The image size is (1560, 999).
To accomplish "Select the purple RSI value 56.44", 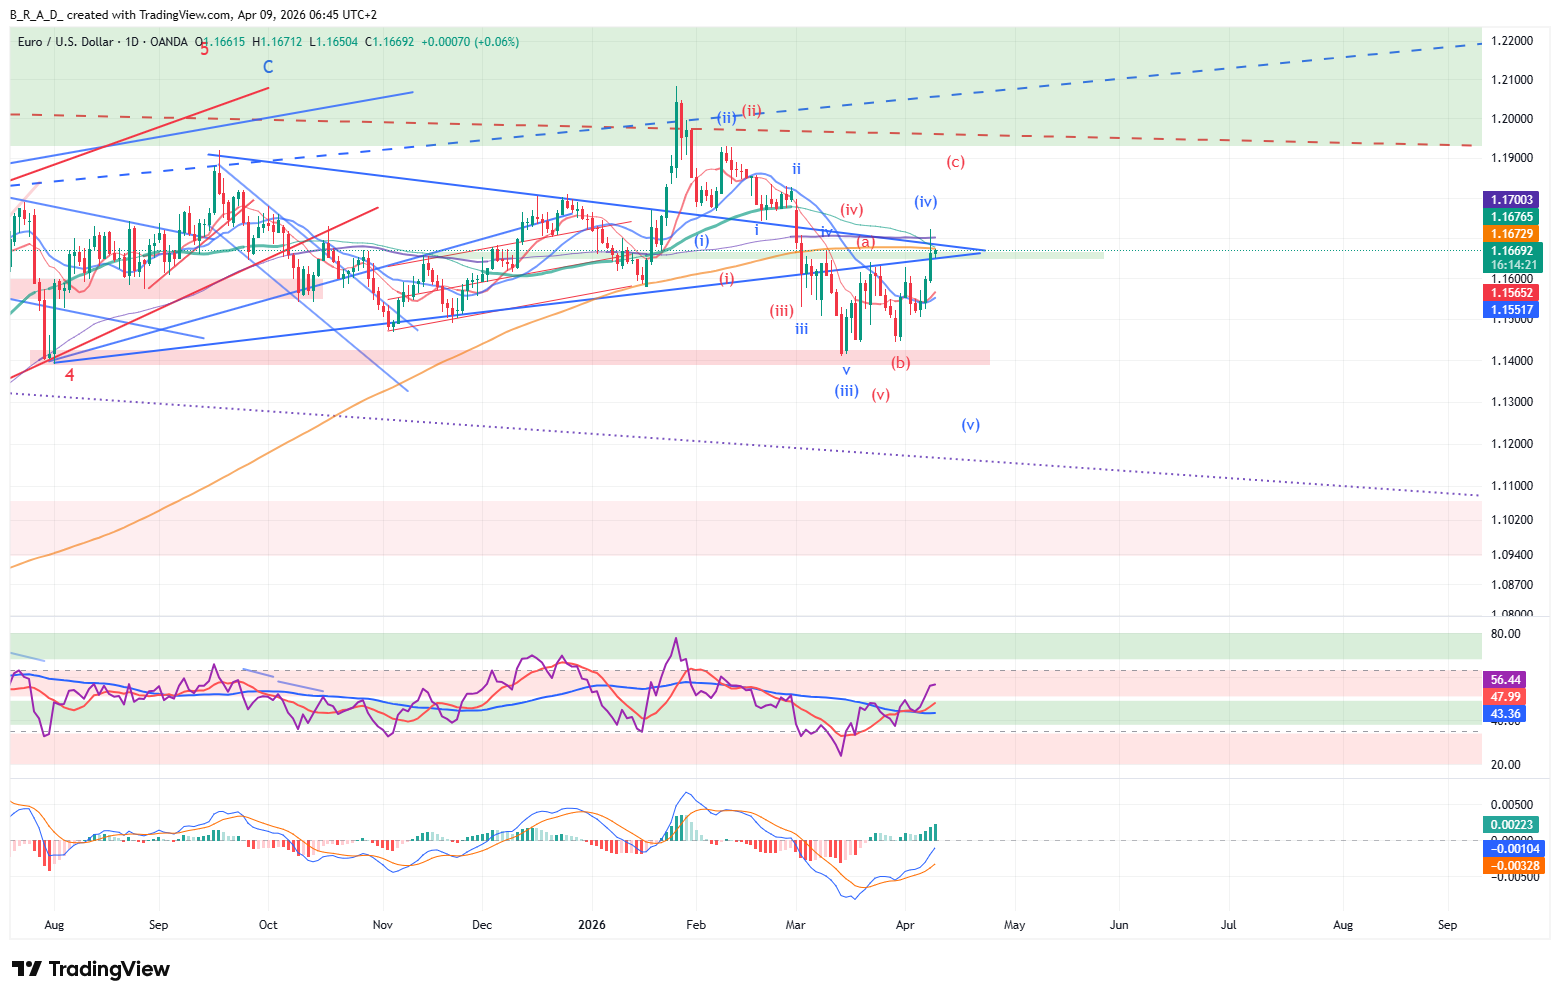I will pyautogui.click(x=1505, y=680).
